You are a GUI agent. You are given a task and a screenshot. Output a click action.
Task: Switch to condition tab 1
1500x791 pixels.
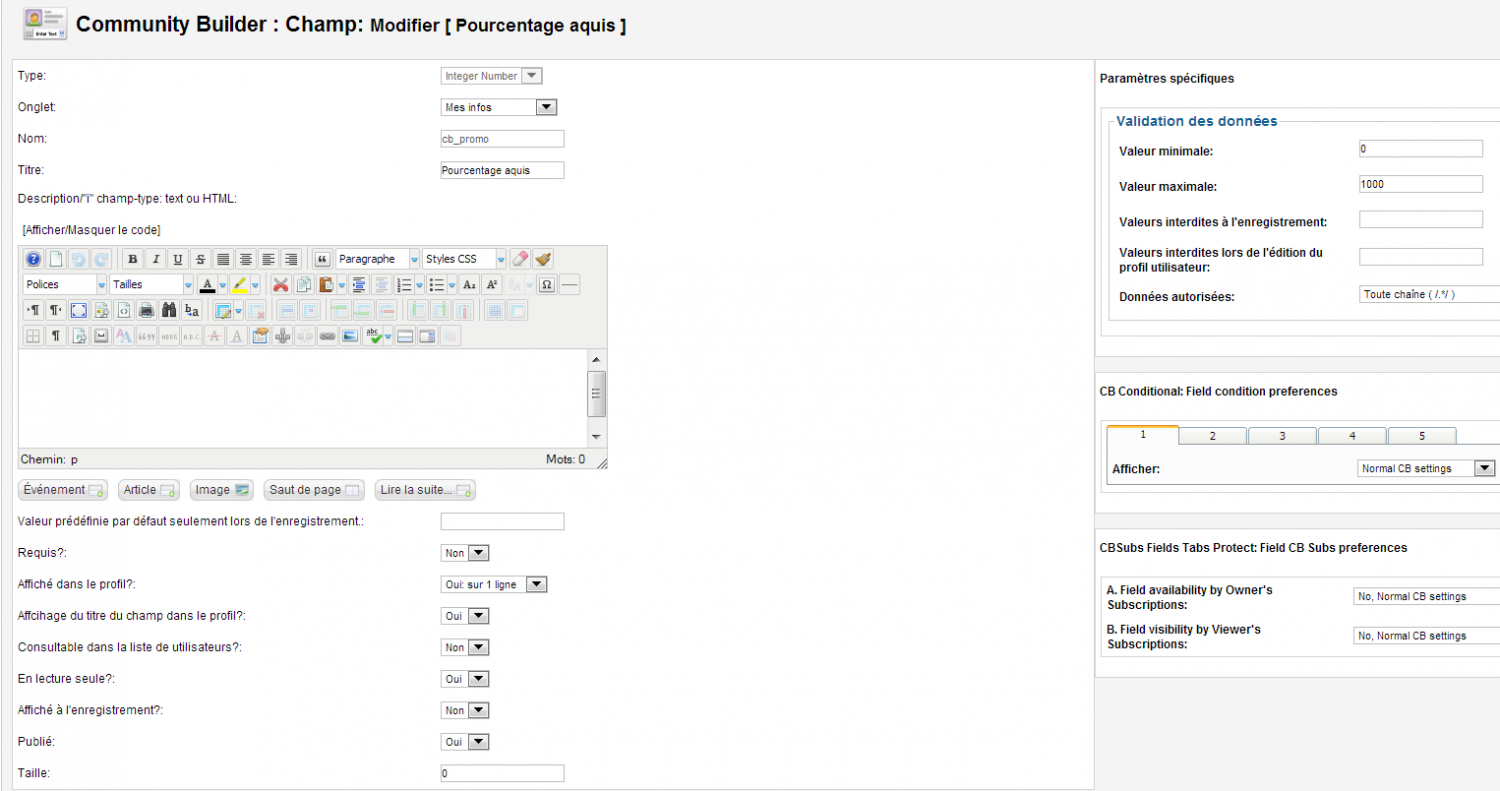[1143, 434]
